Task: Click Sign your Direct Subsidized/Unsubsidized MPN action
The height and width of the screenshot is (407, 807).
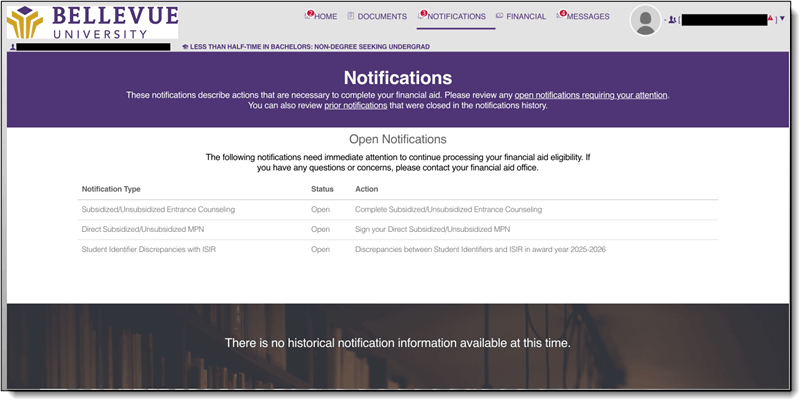Action: [x=432, y=229]
